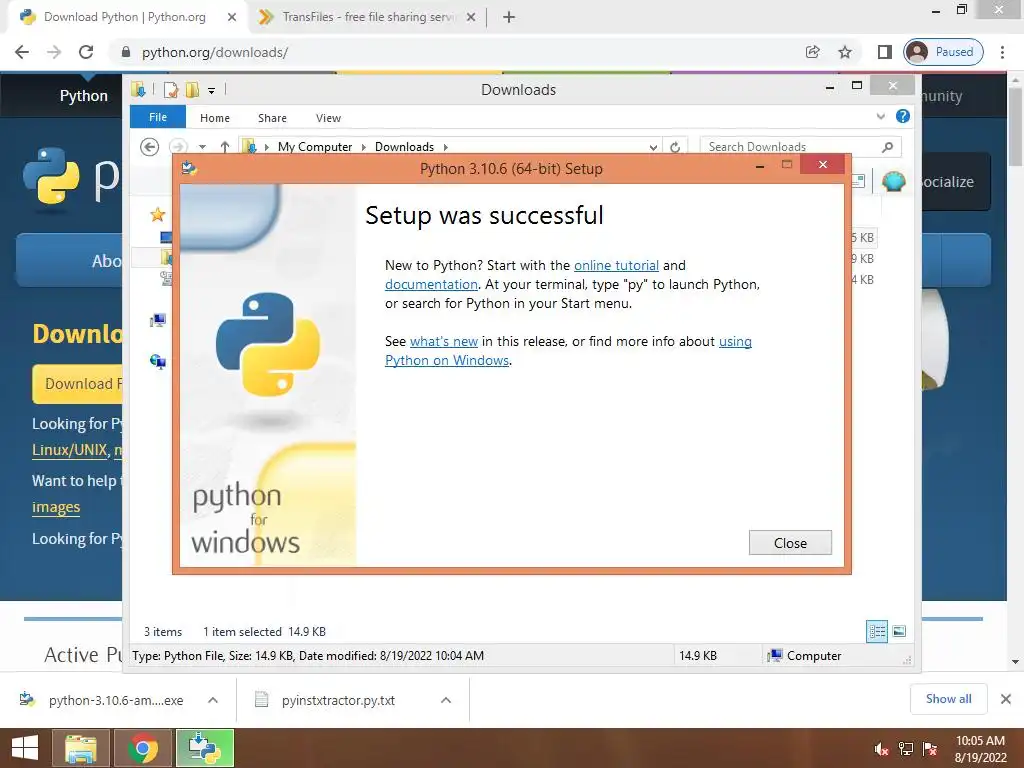The image size is (1024, 768).
Task: Open Chrome from the taskbar
Action: [x=142, y=748]
